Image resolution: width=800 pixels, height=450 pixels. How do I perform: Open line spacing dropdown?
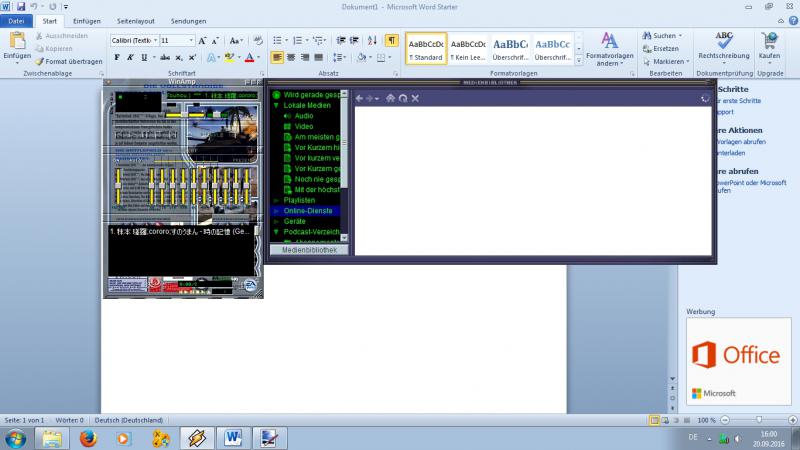click(339, 57)
